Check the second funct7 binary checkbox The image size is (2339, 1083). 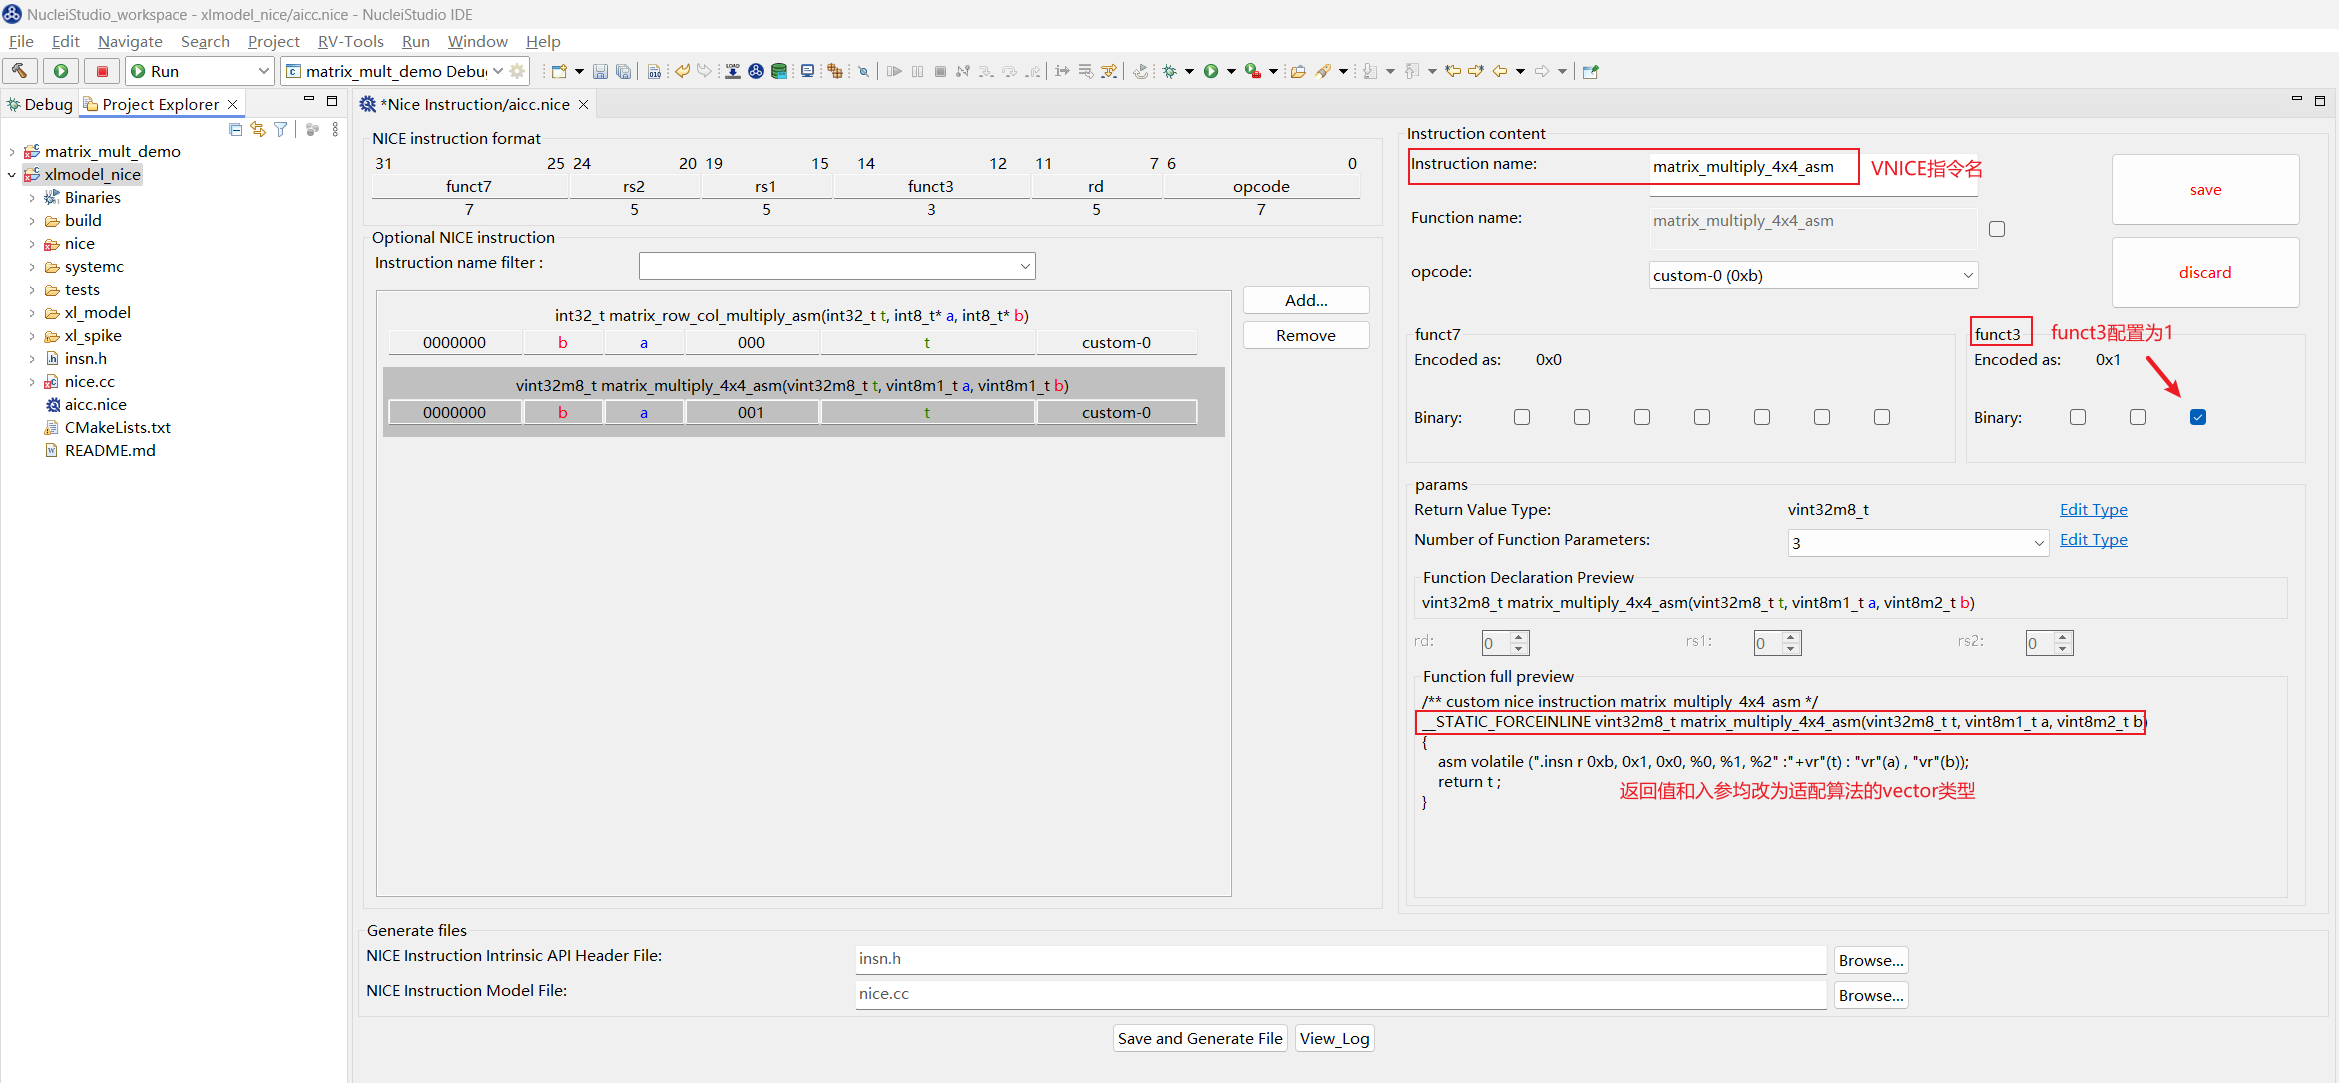point(1582,417)
